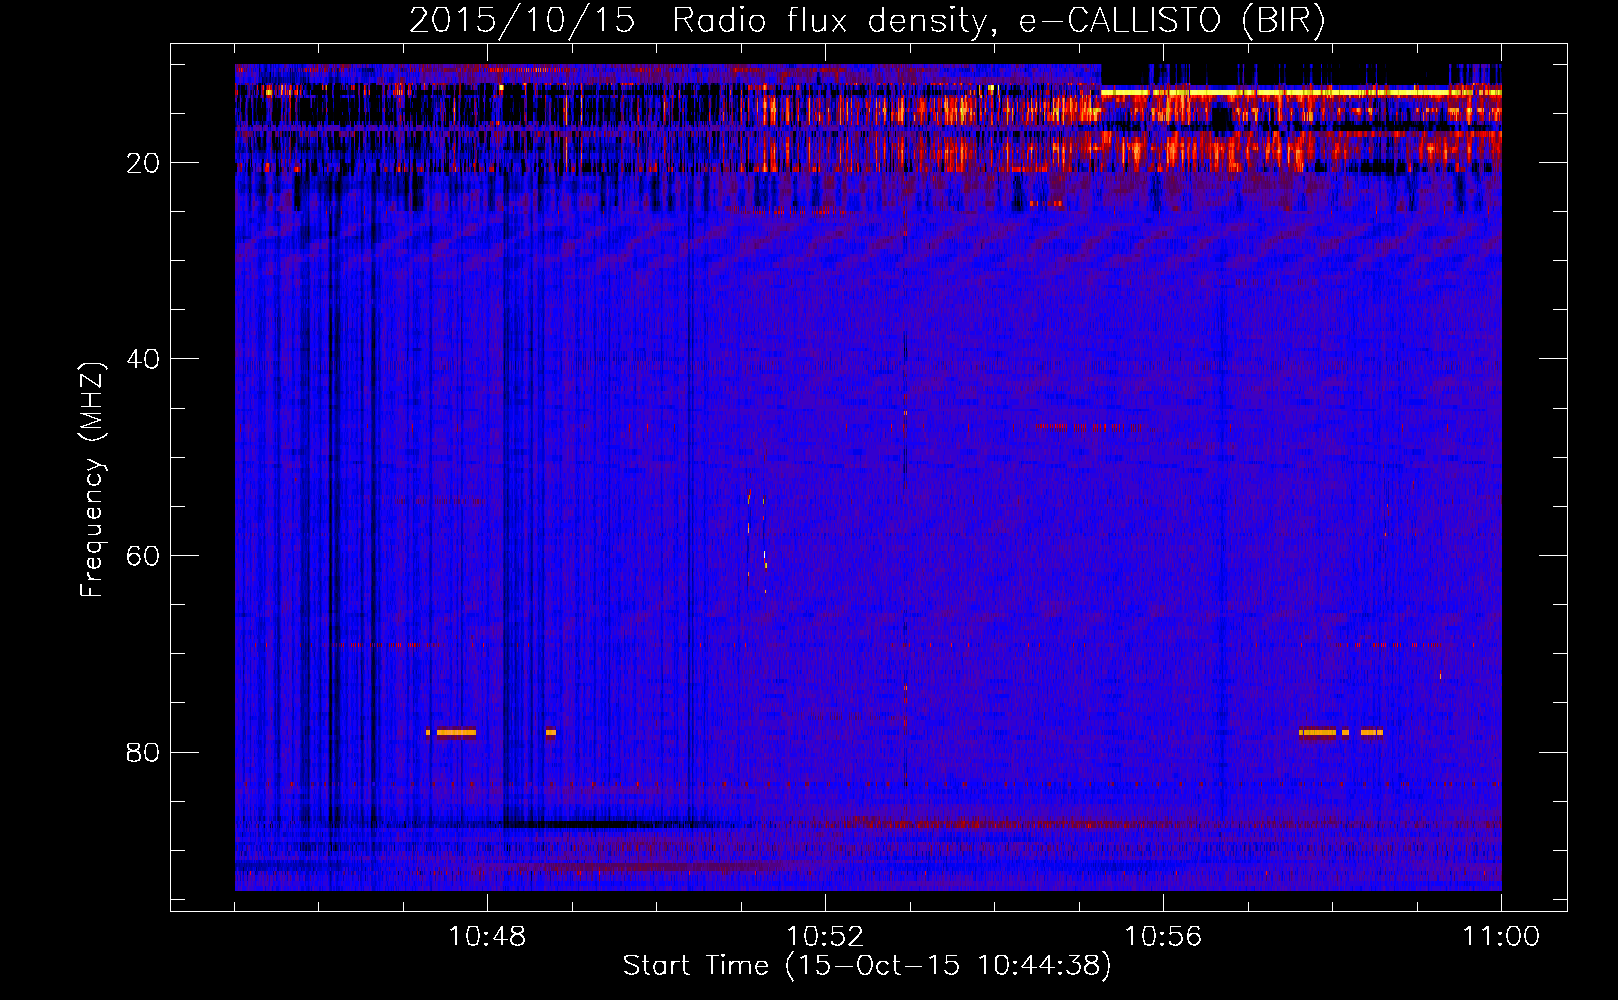This screenshot has height=1000, width=1618.
Task: Click the "10:48" time tick label
Action: (487, 937)
